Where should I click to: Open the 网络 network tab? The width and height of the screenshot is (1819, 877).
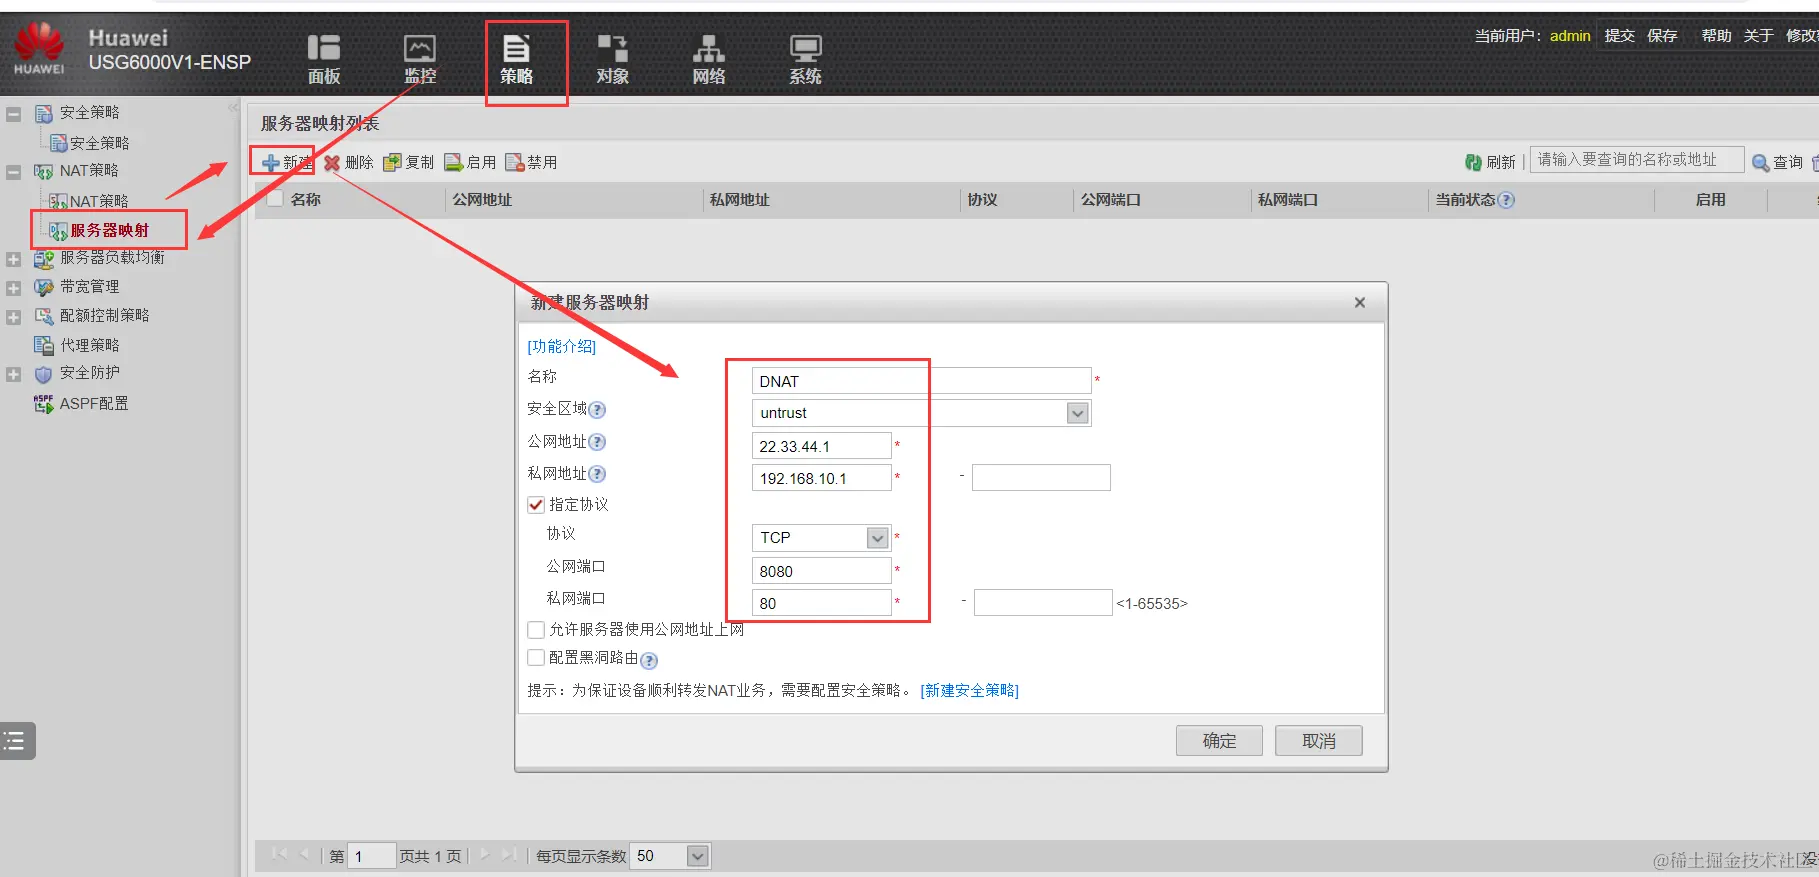tap(708, 58)
